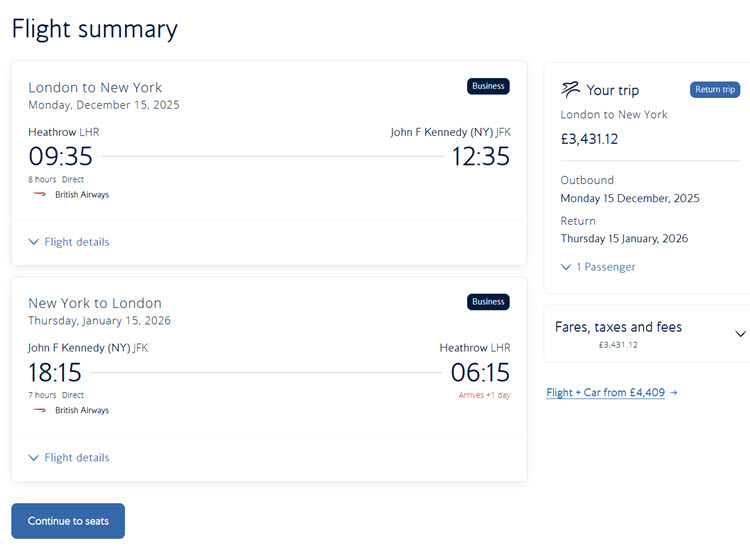Expand Flight details for London to New York
This screenshot has height=553, width=750.
coord(69,242)
